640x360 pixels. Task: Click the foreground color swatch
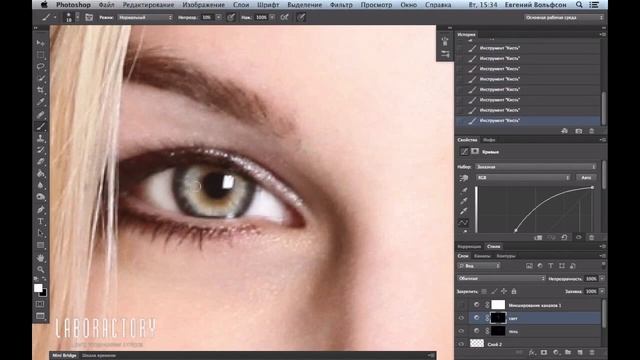click(38, 288)
